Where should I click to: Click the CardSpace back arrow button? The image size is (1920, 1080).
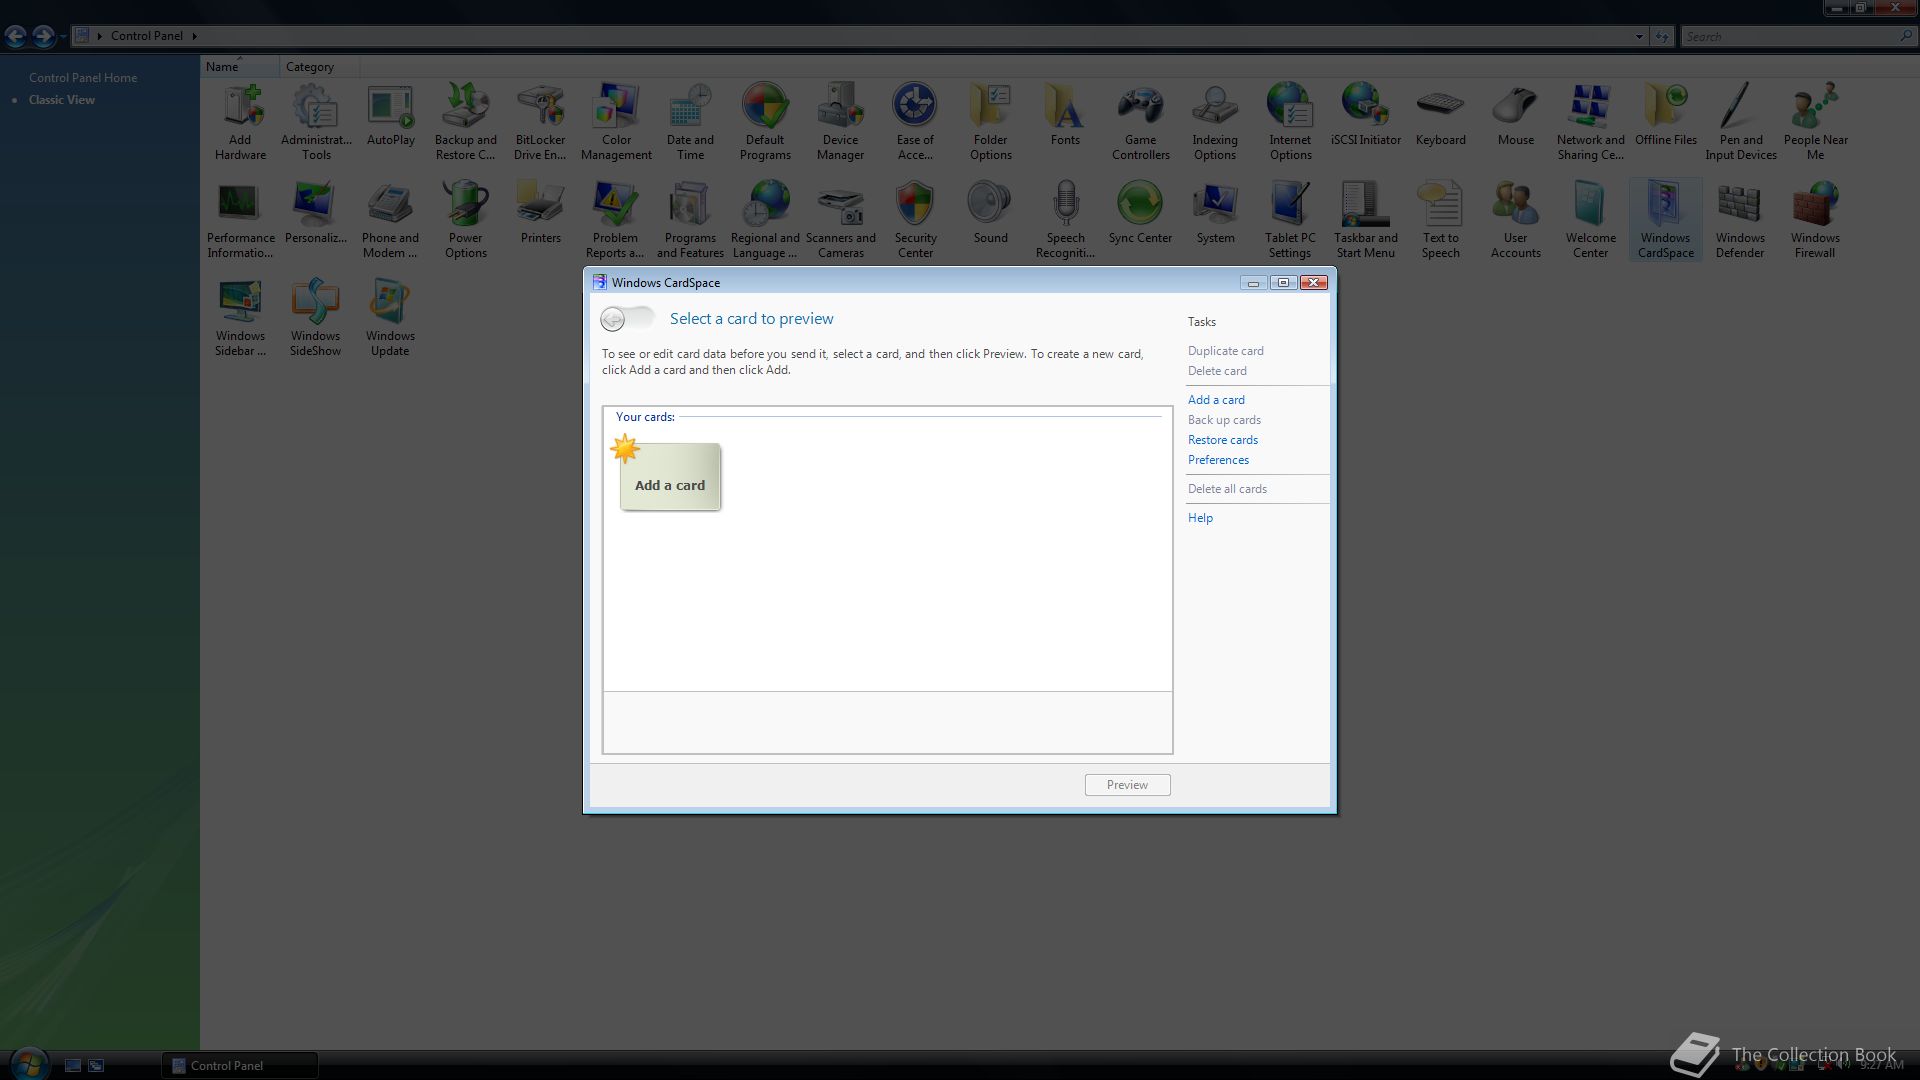[x=613, y=319]
